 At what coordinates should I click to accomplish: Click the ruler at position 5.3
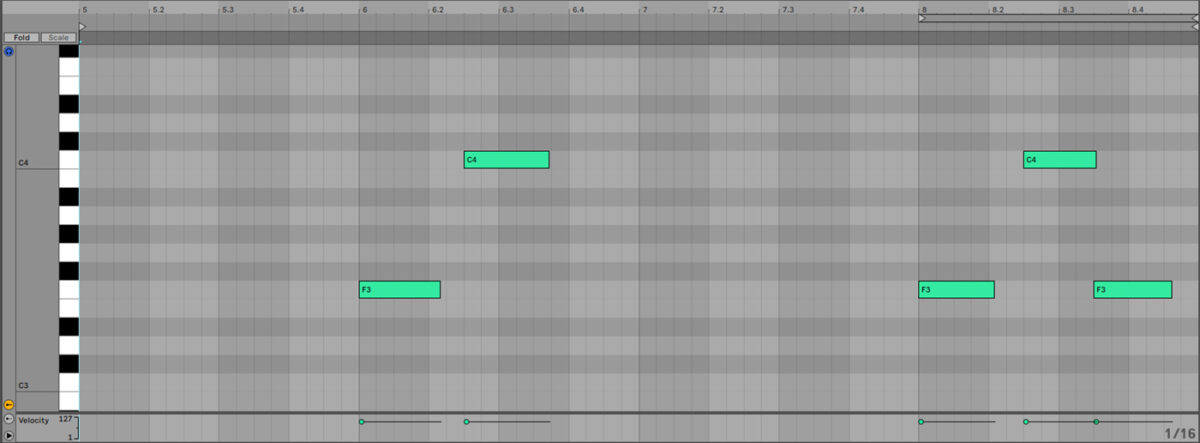[x=229, y=10]
